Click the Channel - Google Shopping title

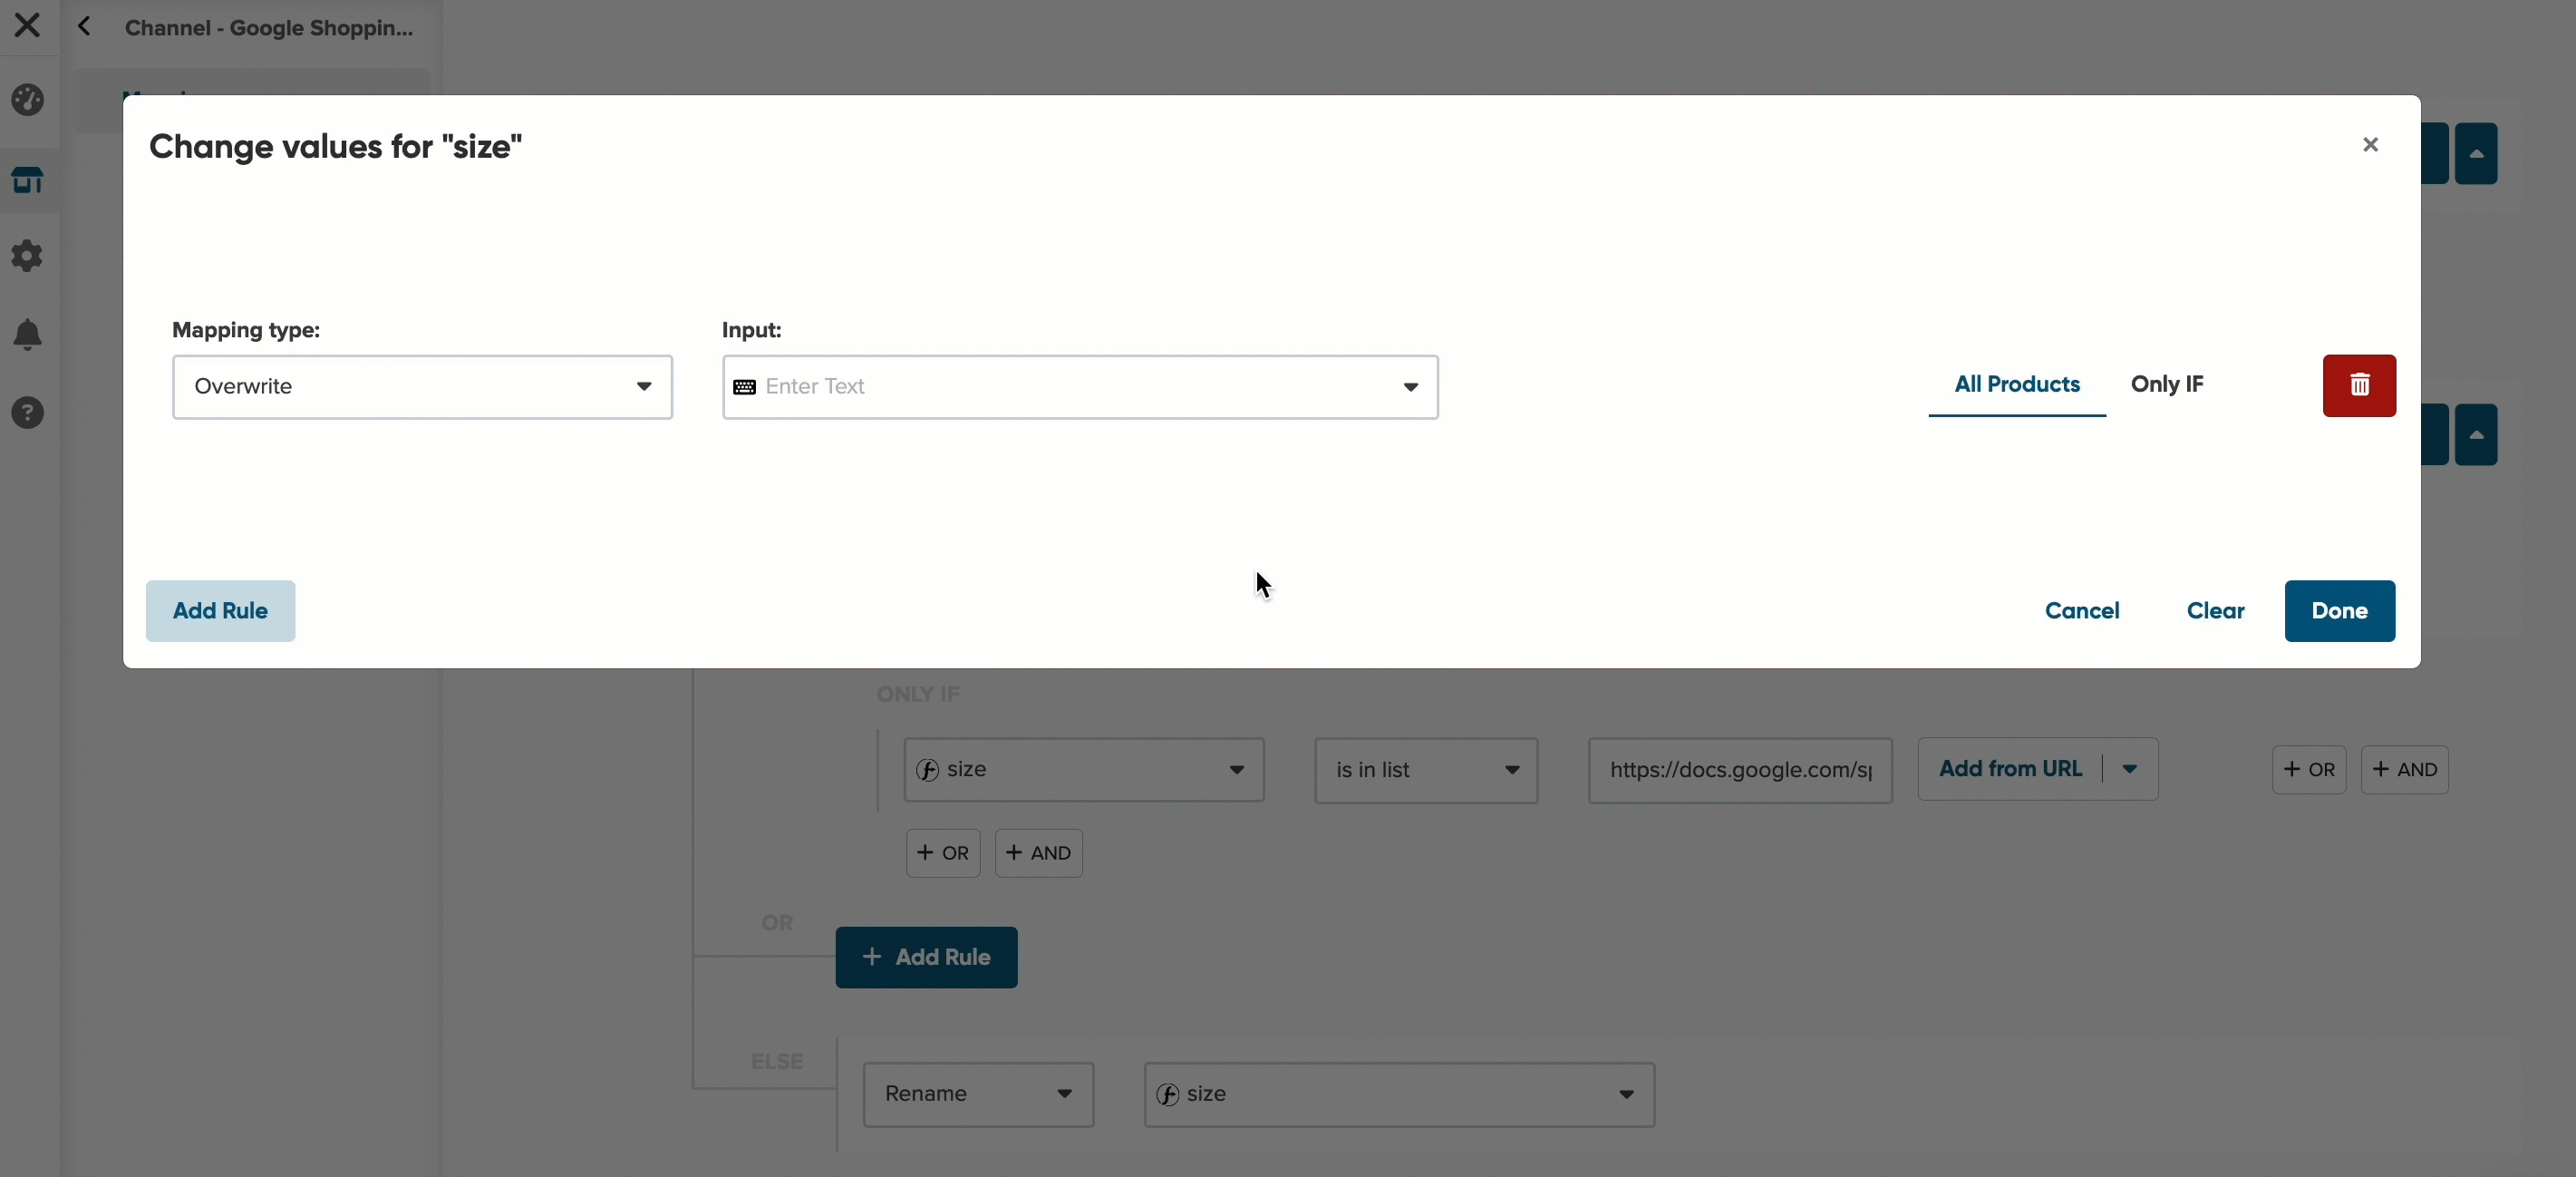[x=268, y=28]
